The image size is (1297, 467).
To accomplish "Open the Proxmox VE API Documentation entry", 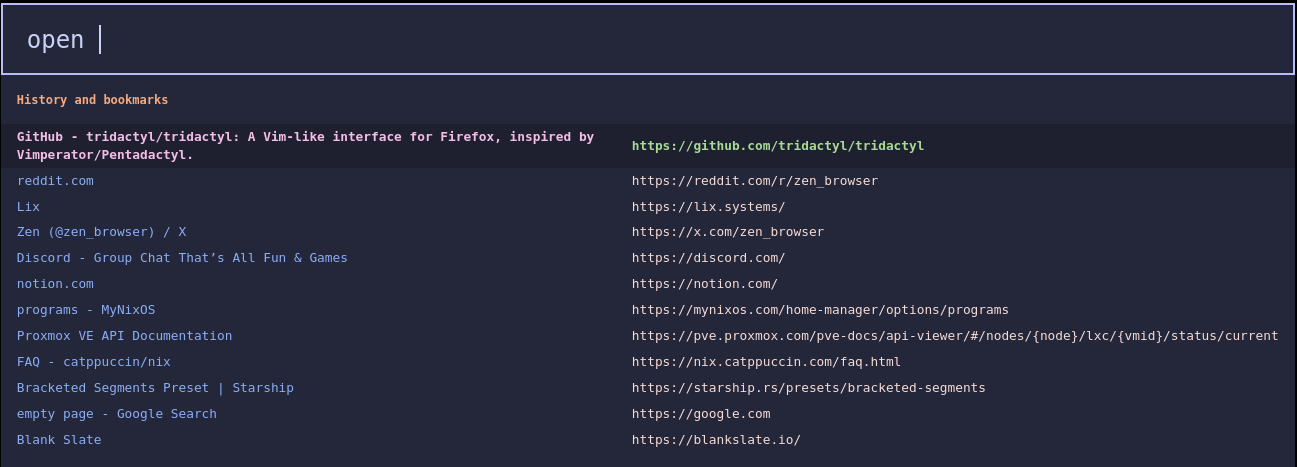I will point(124,336).
